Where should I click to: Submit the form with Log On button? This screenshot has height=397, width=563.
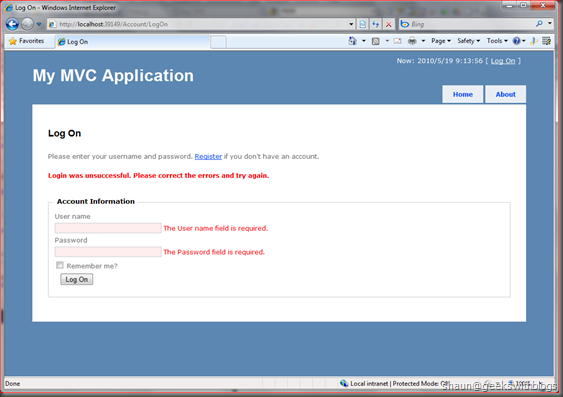(x=76, y=279)
